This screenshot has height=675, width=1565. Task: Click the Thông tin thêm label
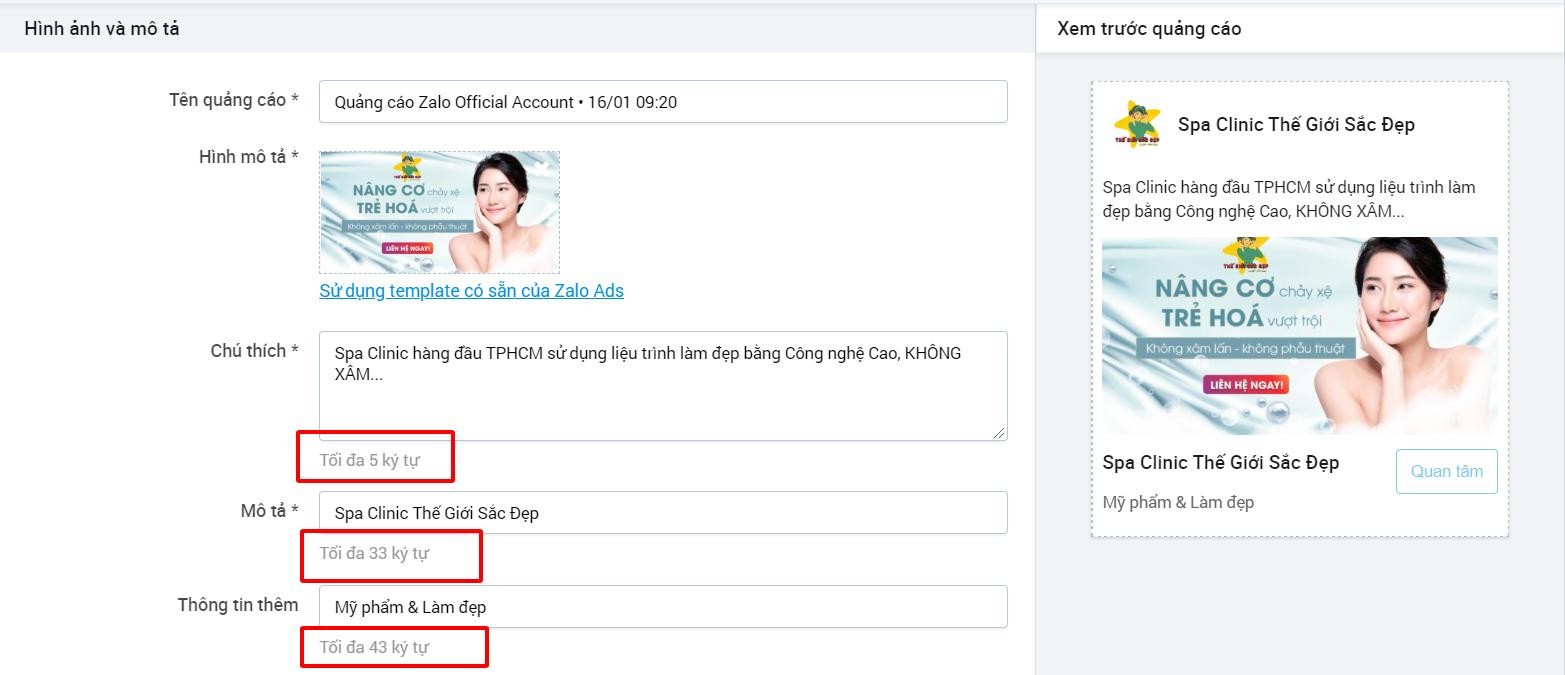click(x=238, y=605)
